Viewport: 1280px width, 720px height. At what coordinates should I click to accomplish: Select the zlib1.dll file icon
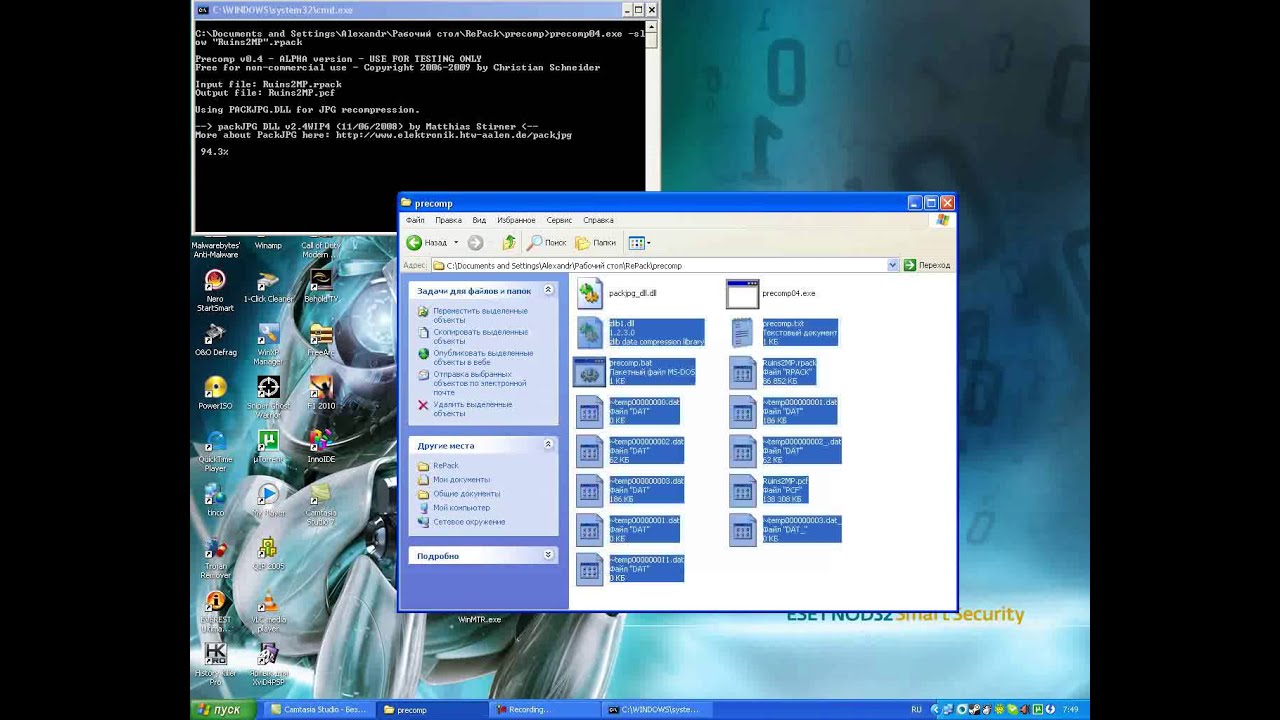point(590,332)
